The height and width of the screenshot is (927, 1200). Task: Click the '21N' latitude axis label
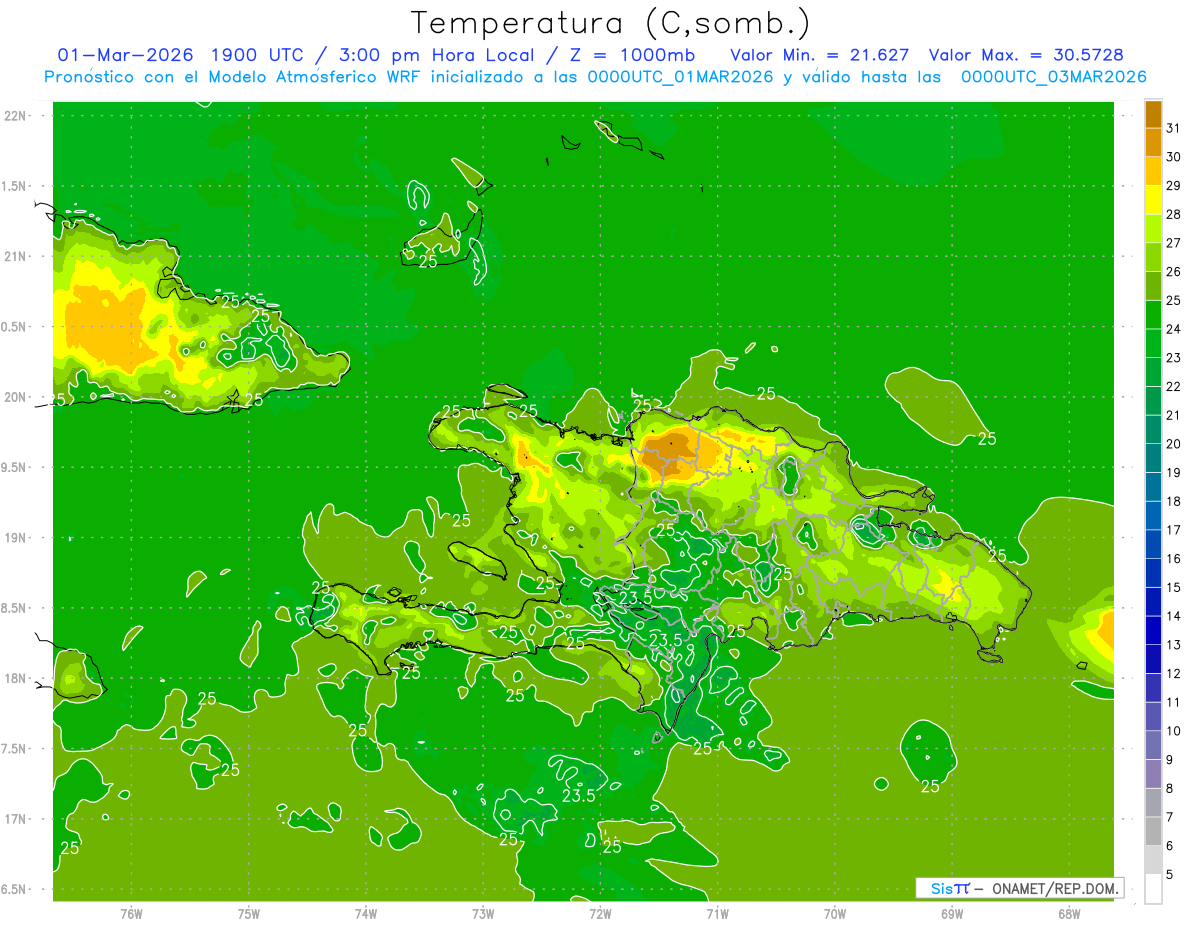coord(16,256)
